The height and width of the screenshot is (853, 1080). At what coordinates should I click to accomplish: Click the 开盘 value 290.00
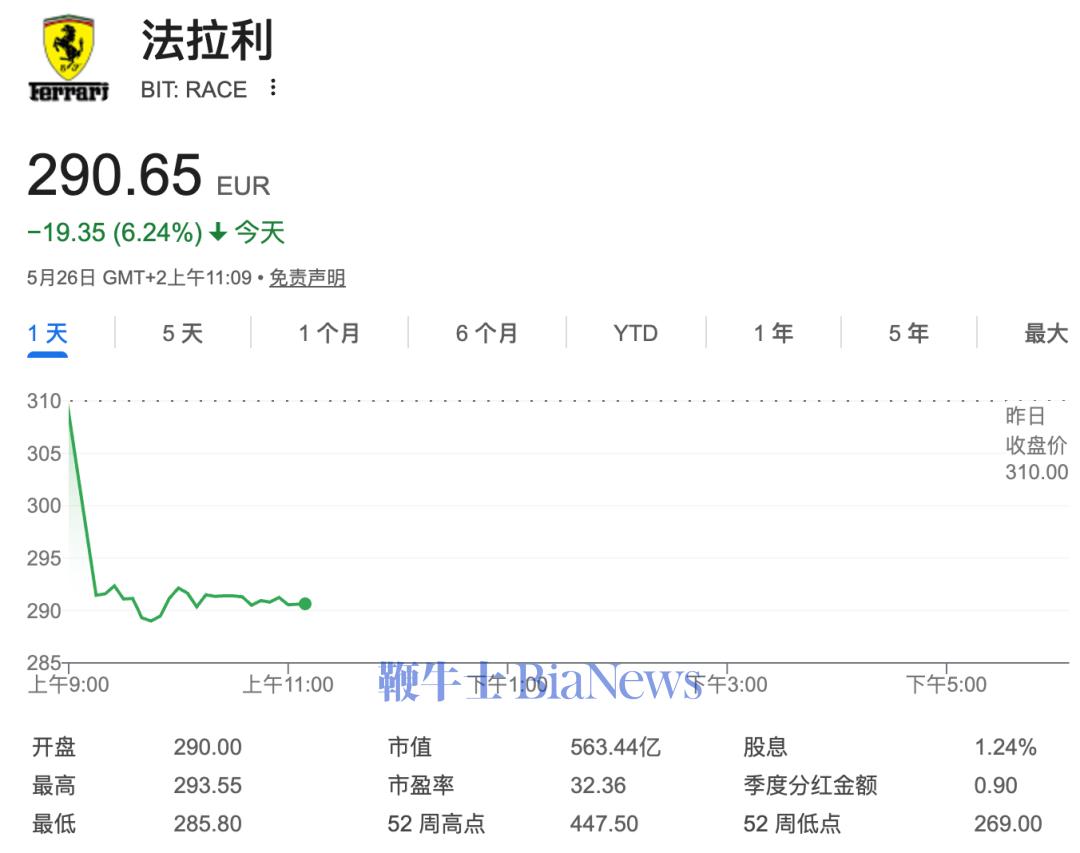(207, 747)
